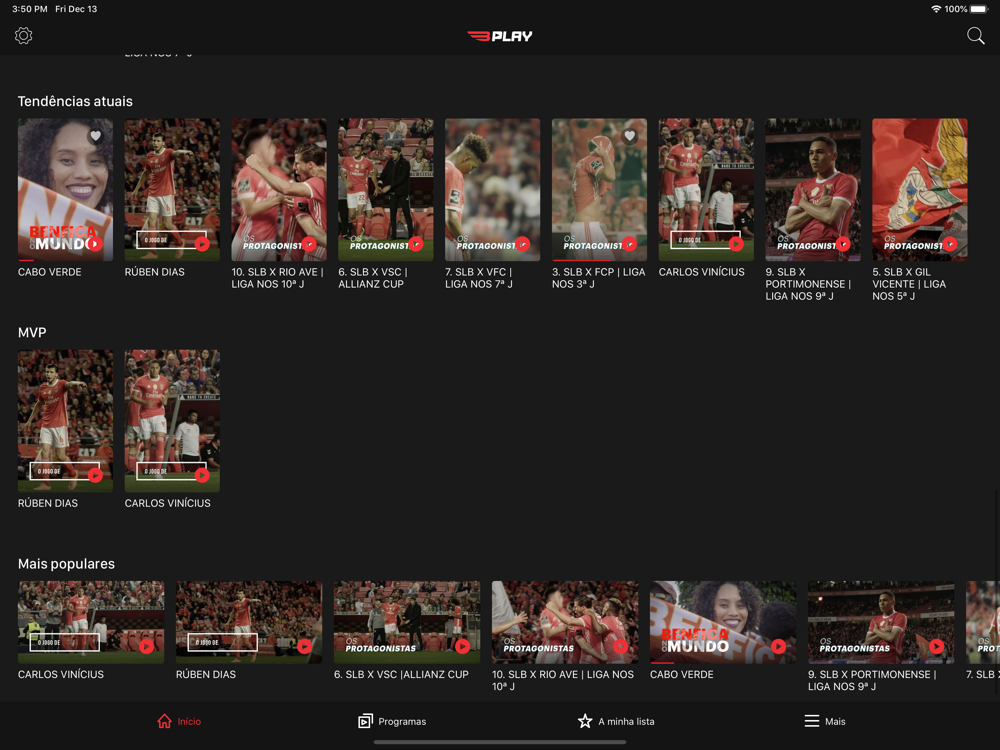Open CARLOS VINÍCIUS thumbnail in Tendências atuais

(706, 189)
